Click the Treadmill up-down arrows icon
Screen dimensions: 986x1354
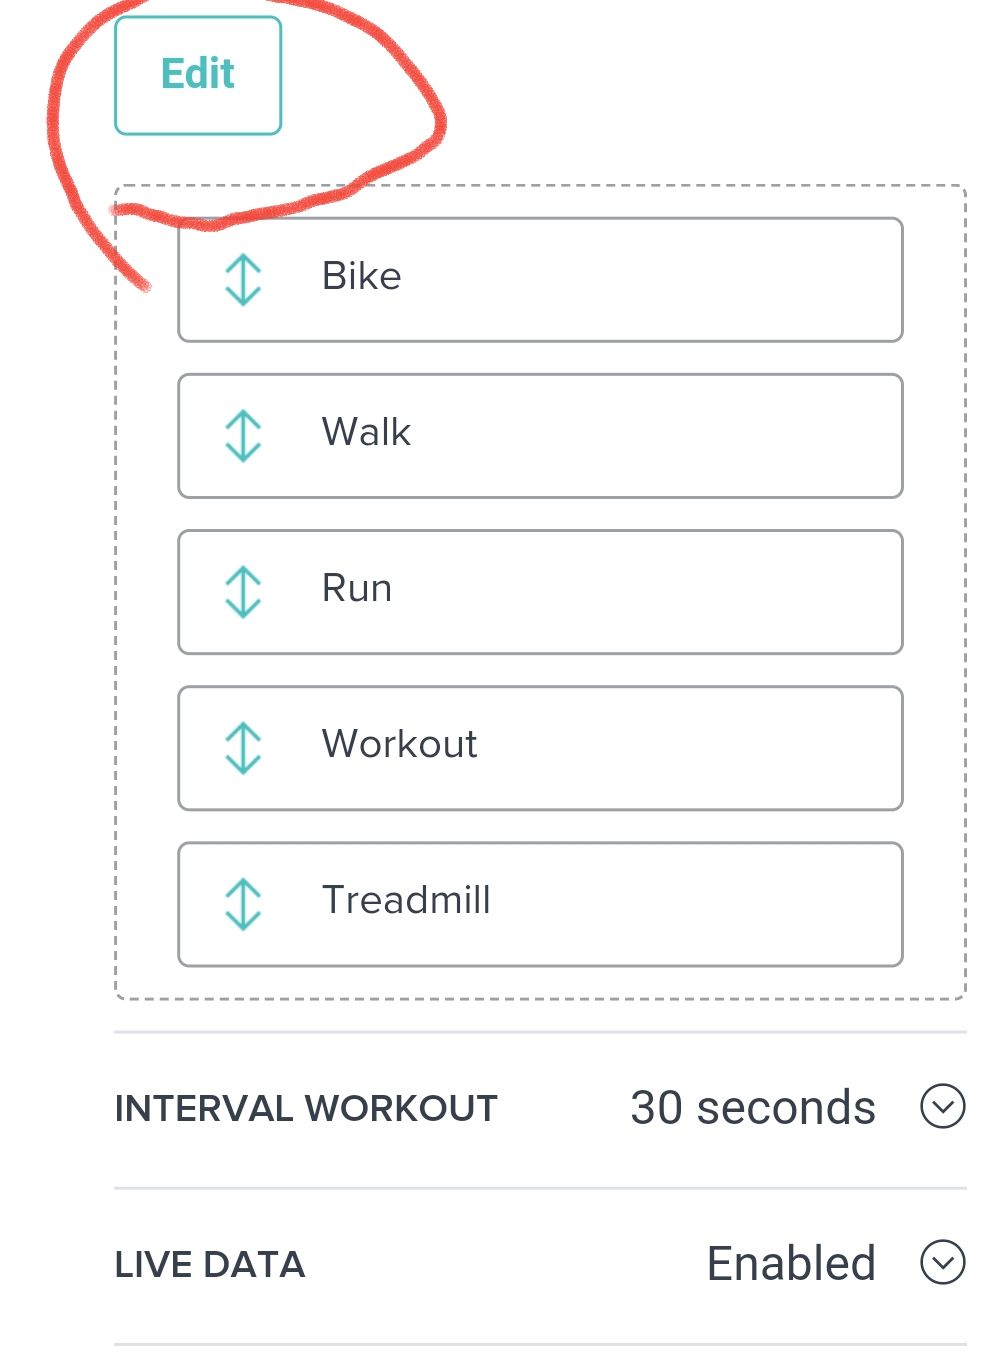(x=243, y=903)
